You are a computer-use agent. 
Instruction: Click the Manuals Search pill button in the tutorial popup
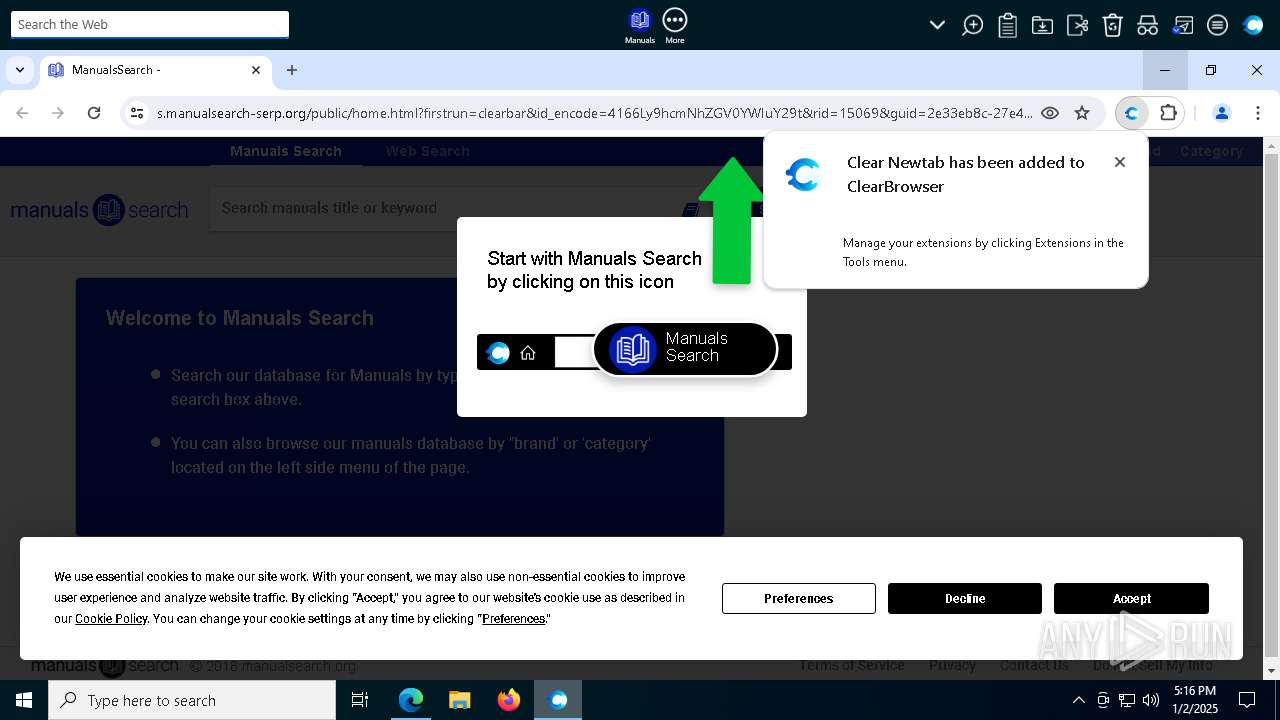[685, 348]
